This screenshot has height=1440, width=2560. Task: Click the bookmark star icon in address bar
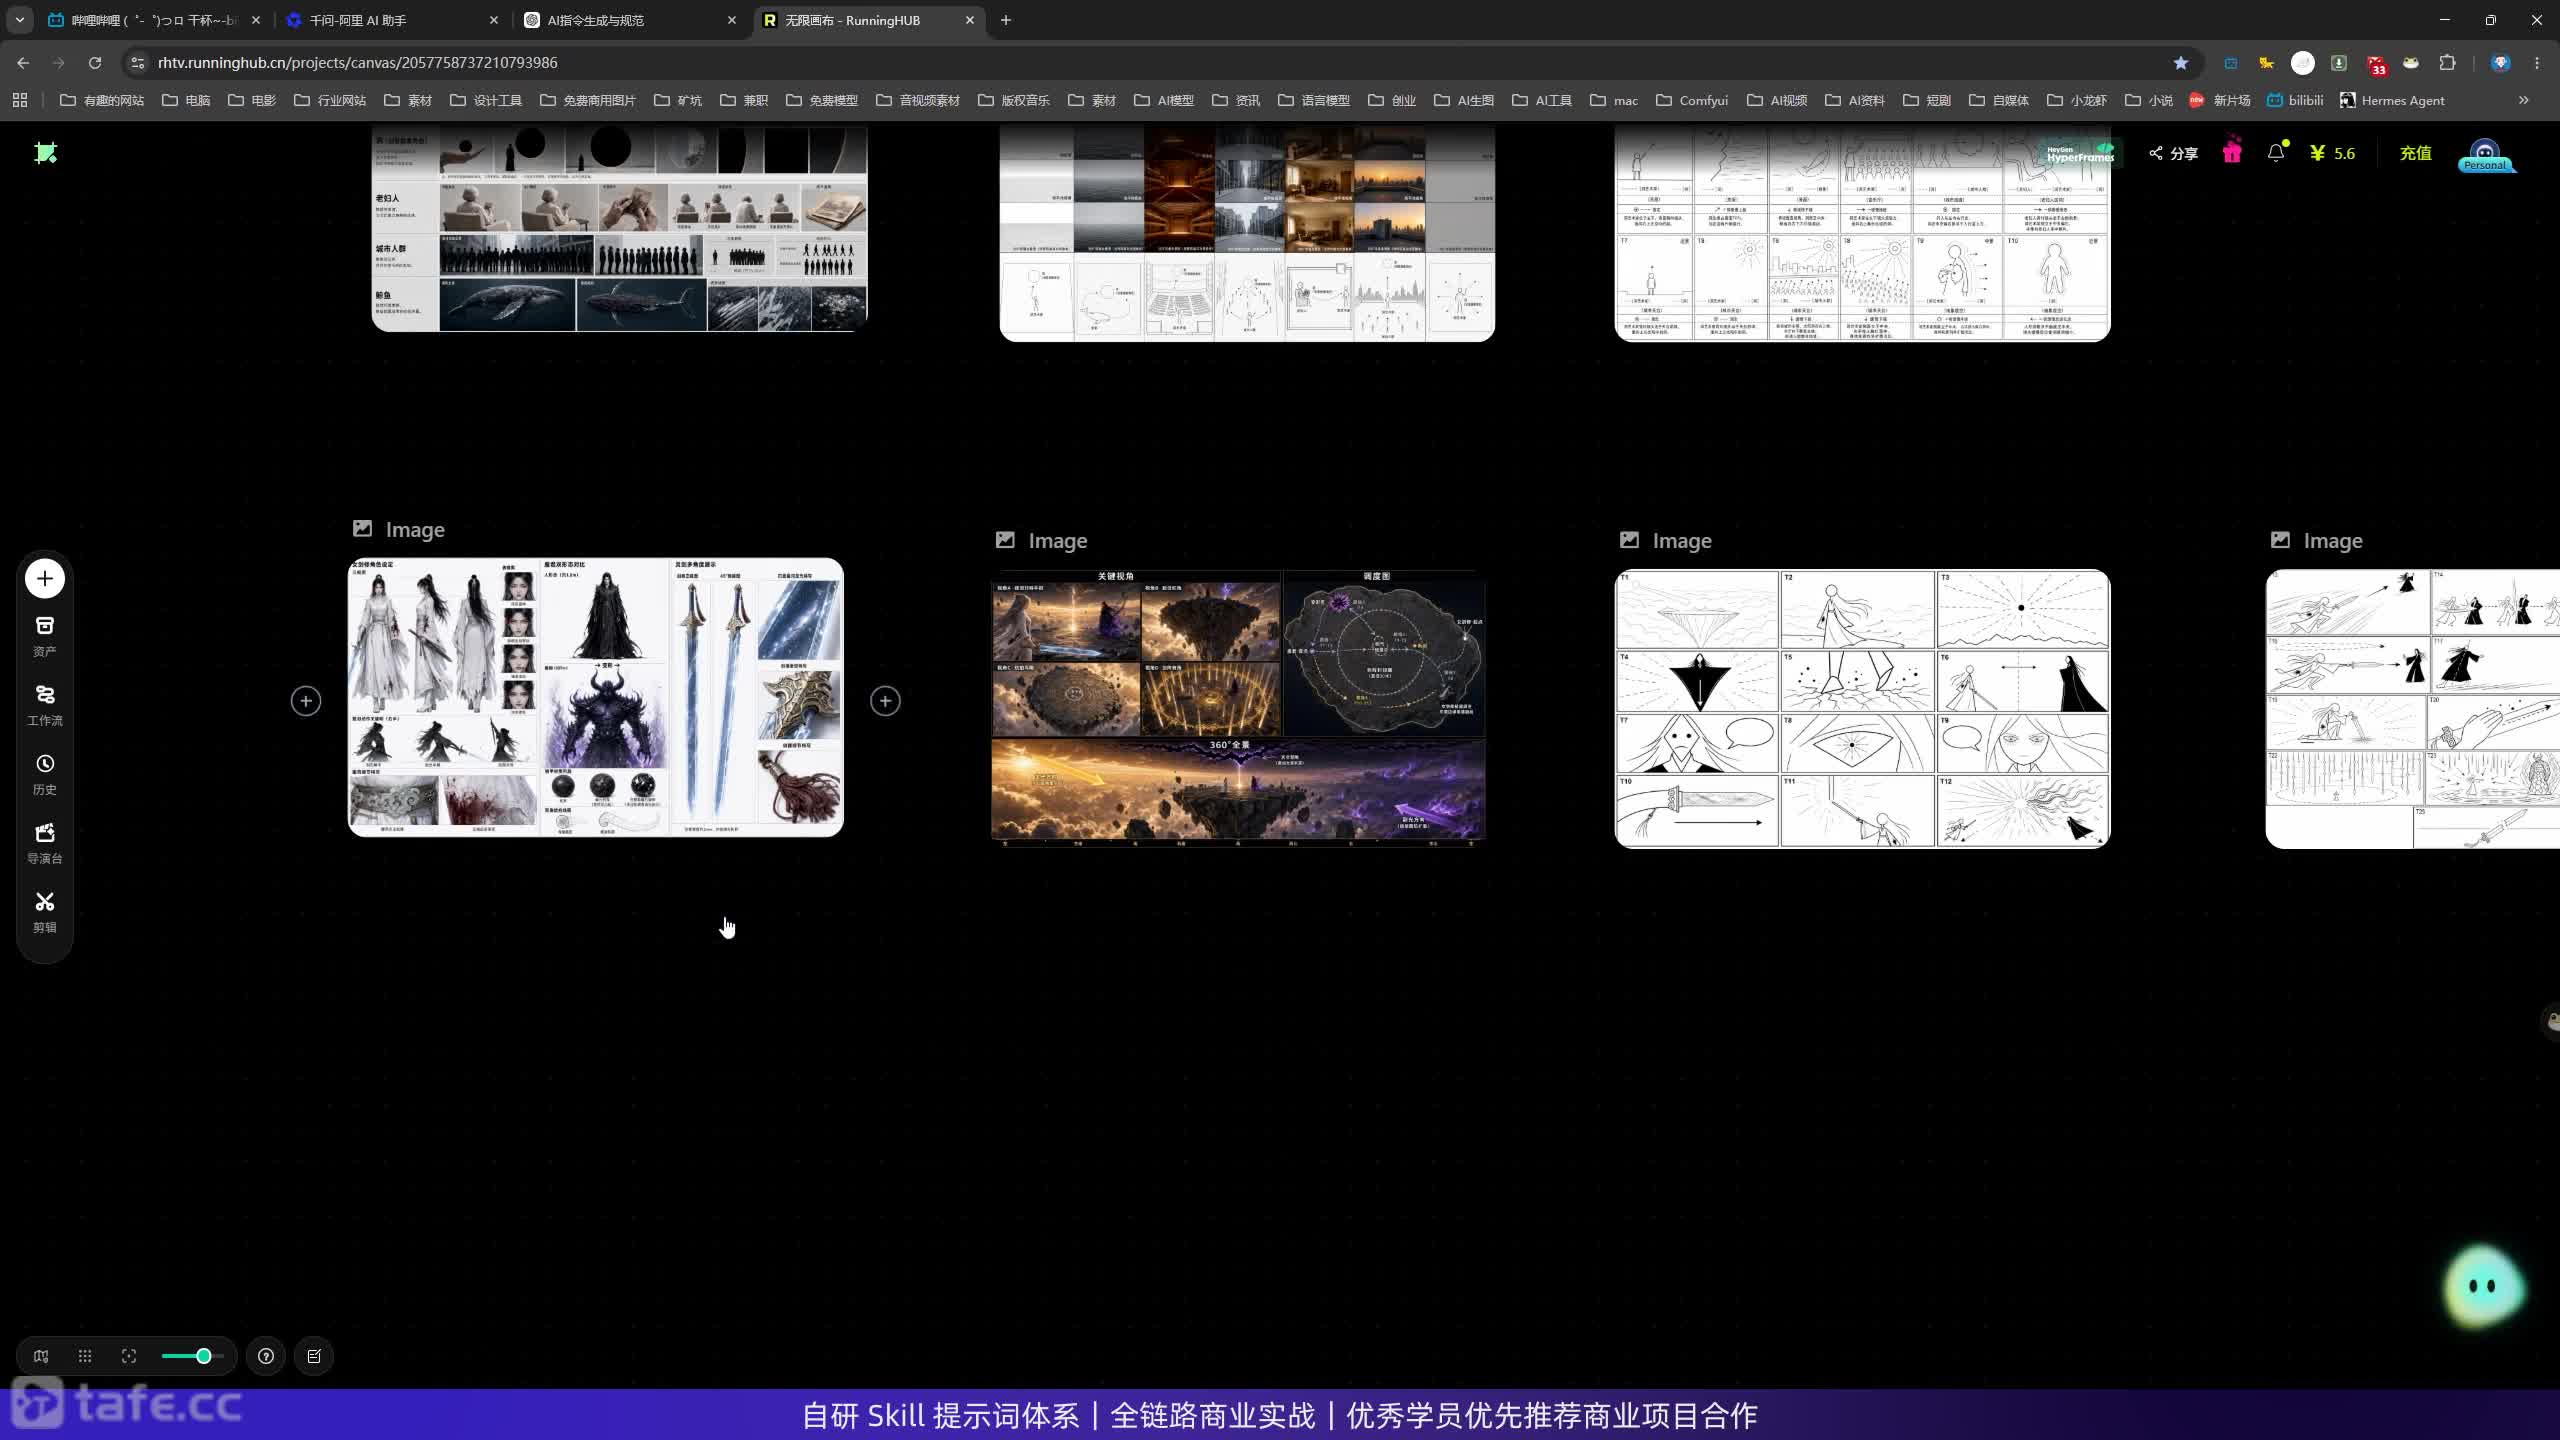coord(2181,62)
